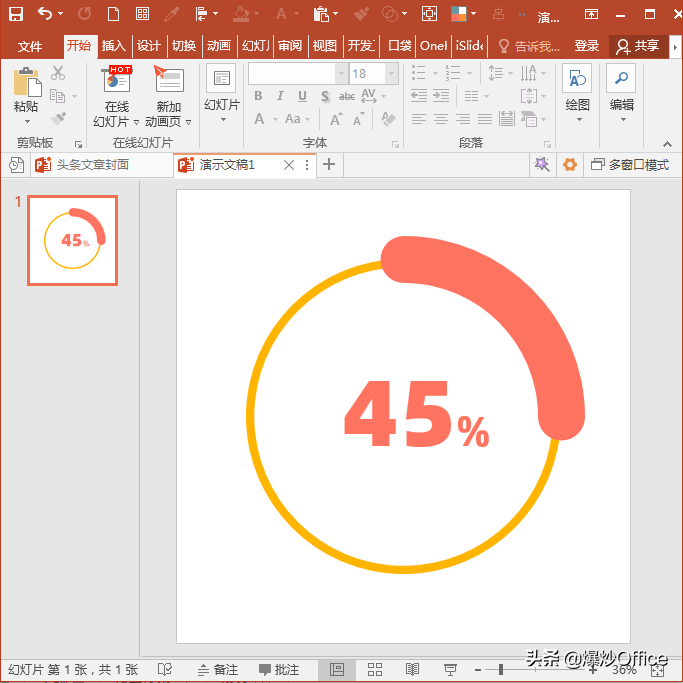Screen dimensions: 683x683
Task: Open the 插入 ribbon tab
Action: [114, 46]
